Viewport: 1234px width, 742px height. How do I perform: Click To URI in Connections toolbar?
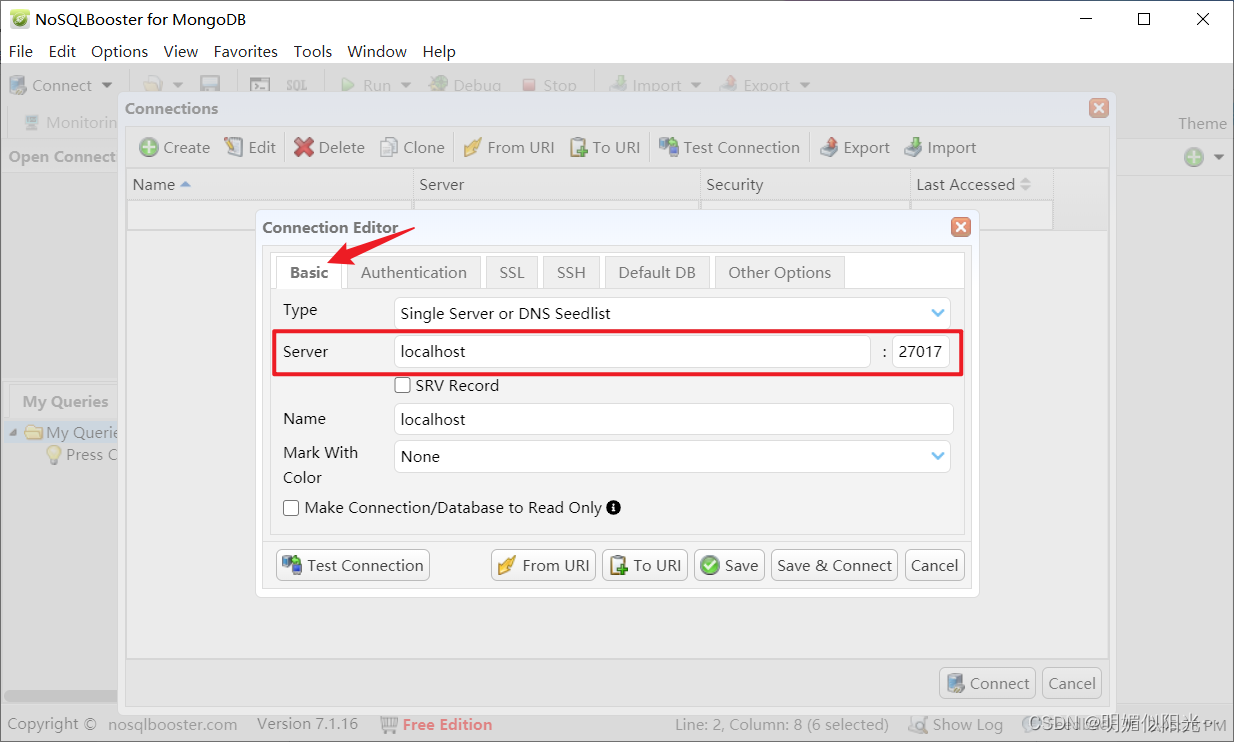pos(604,147)
